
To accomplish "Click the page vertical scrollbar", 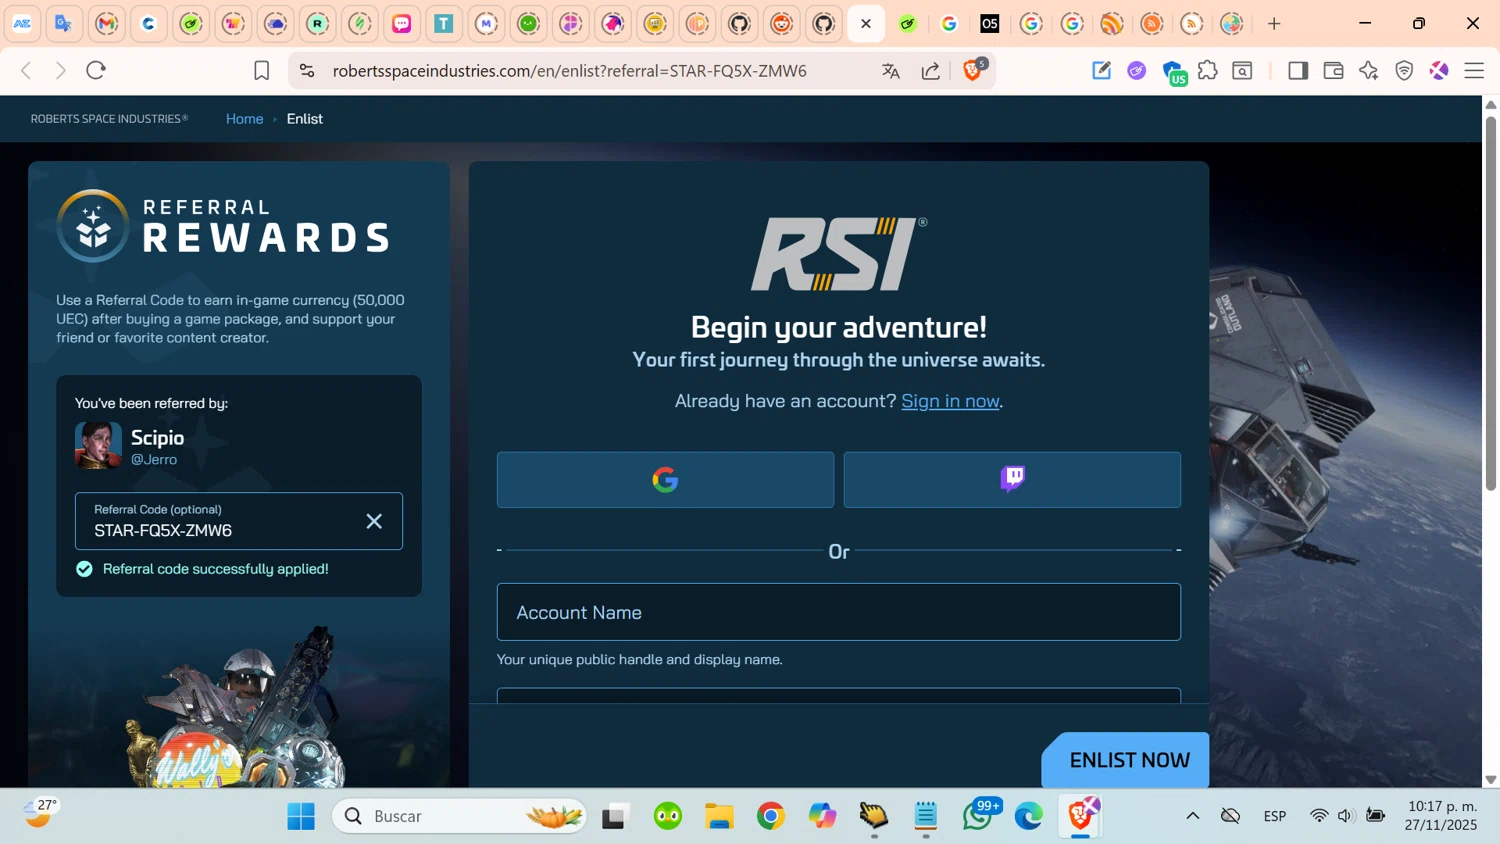I will [x=1490, y=304].
